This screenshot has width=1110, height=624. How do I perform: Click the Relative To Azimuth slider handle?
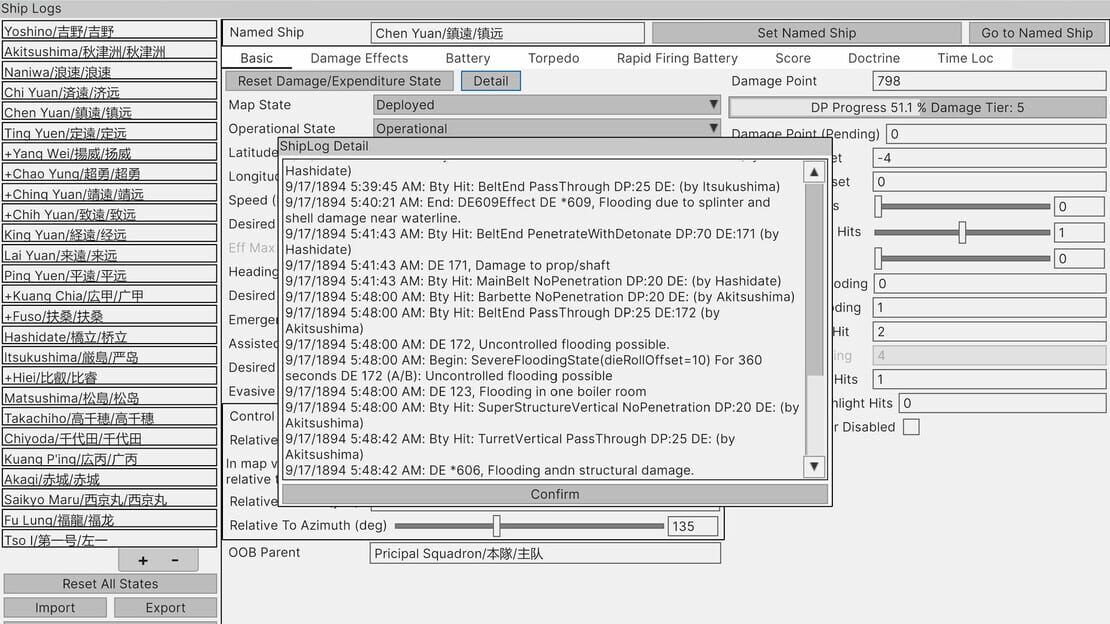tap(496, 526)
